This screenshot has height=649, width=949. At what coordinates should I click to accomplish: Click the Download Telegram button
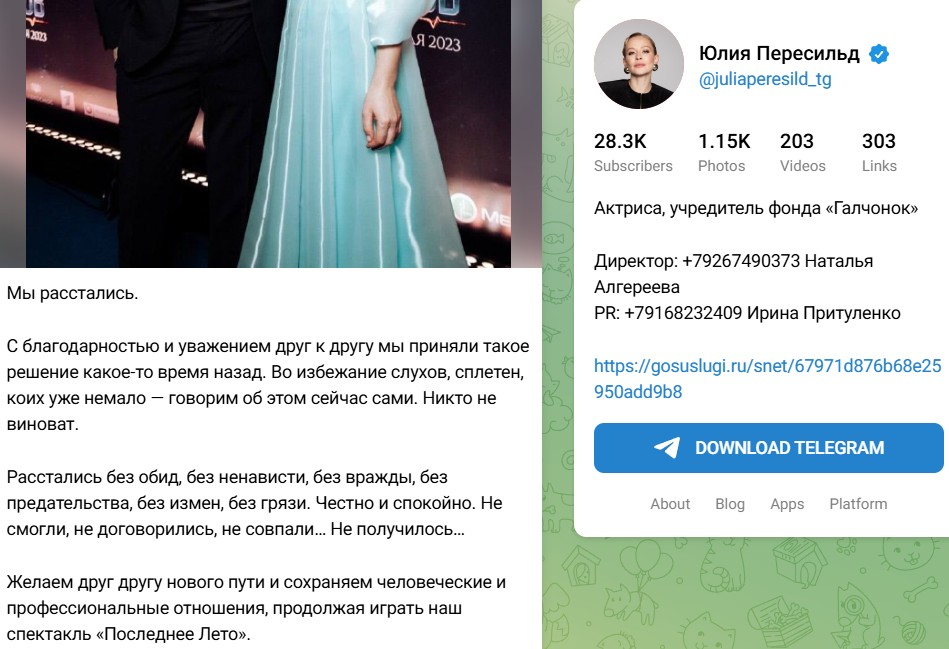pos(769,448)
